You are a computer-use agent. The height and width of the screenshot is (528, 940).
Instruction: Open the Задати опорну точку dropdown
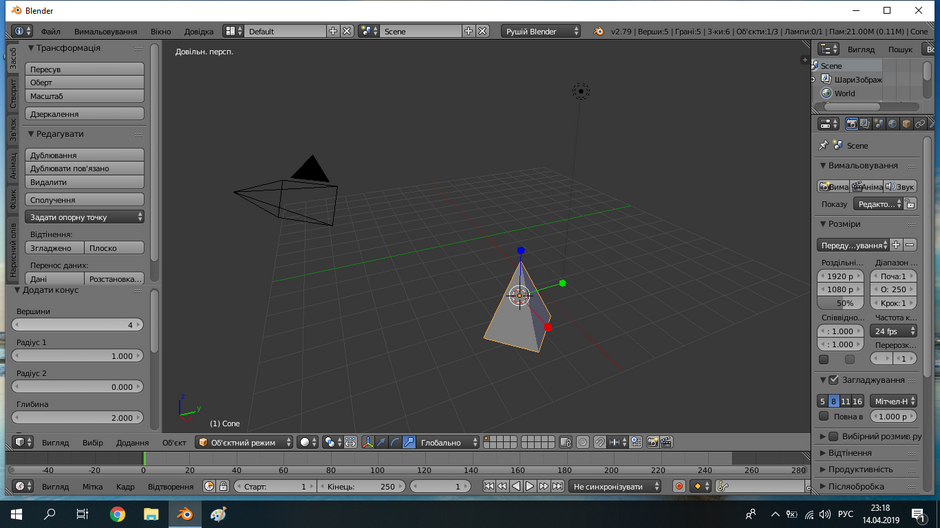tap(85, 217)
